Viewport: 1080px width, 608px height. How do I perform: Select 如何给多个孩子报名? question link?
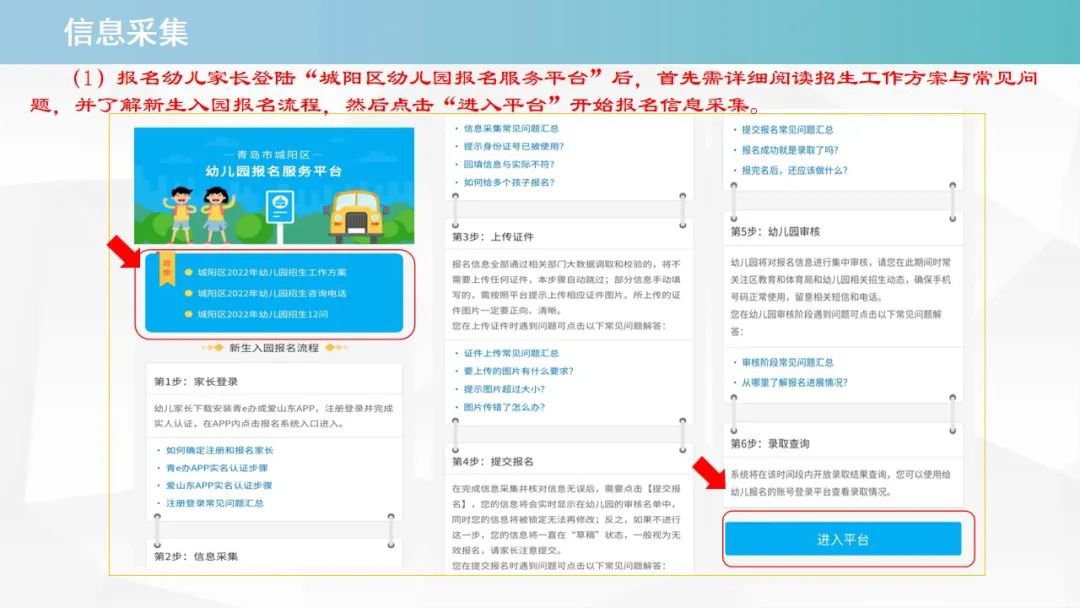[x=509, y=182]
